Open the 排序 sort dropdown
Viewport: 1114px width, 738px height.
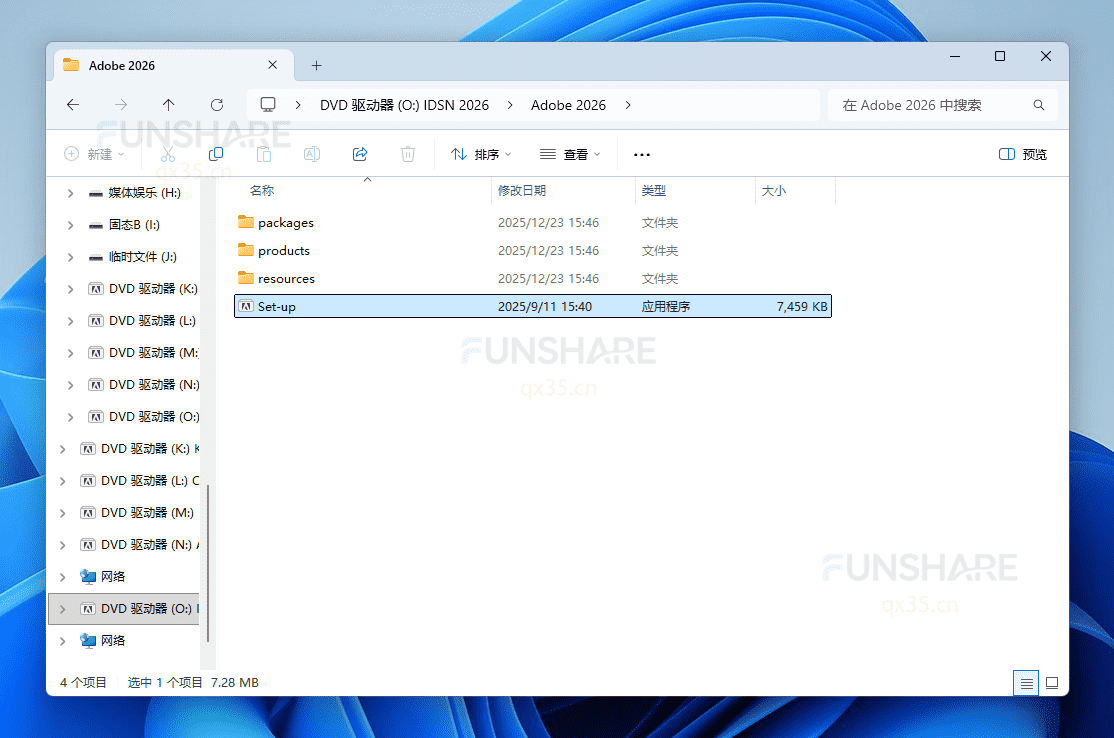coord(481,154)
